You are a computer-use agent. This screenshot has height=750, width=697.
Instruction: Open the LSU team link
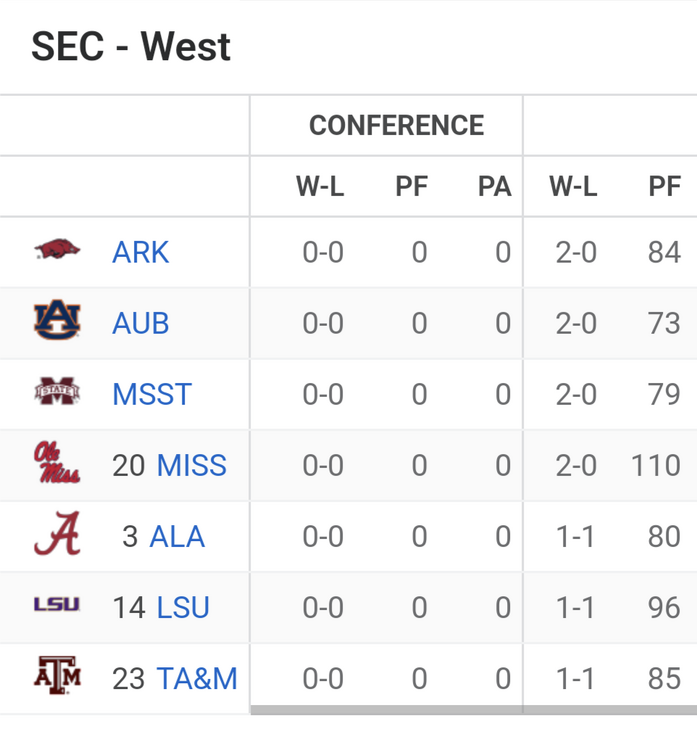pyautogui.click(x=183, y=607)
